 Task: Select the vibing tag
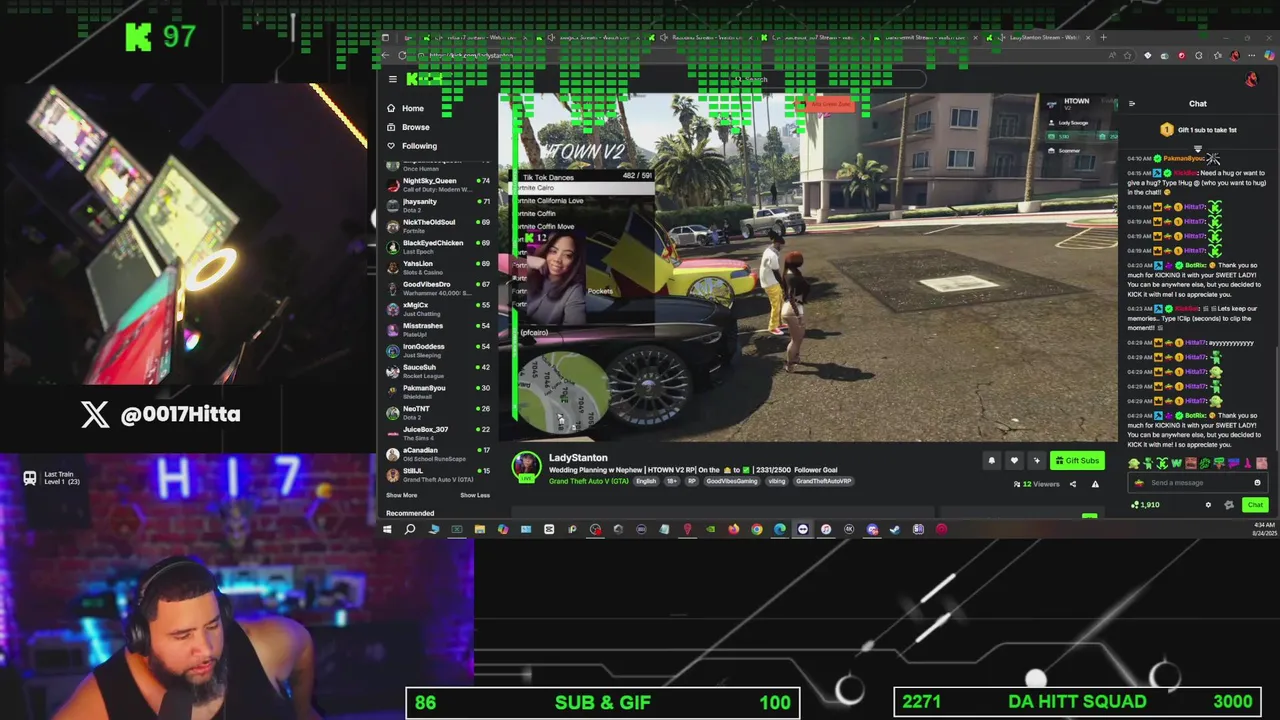click(x=777, y=481)
